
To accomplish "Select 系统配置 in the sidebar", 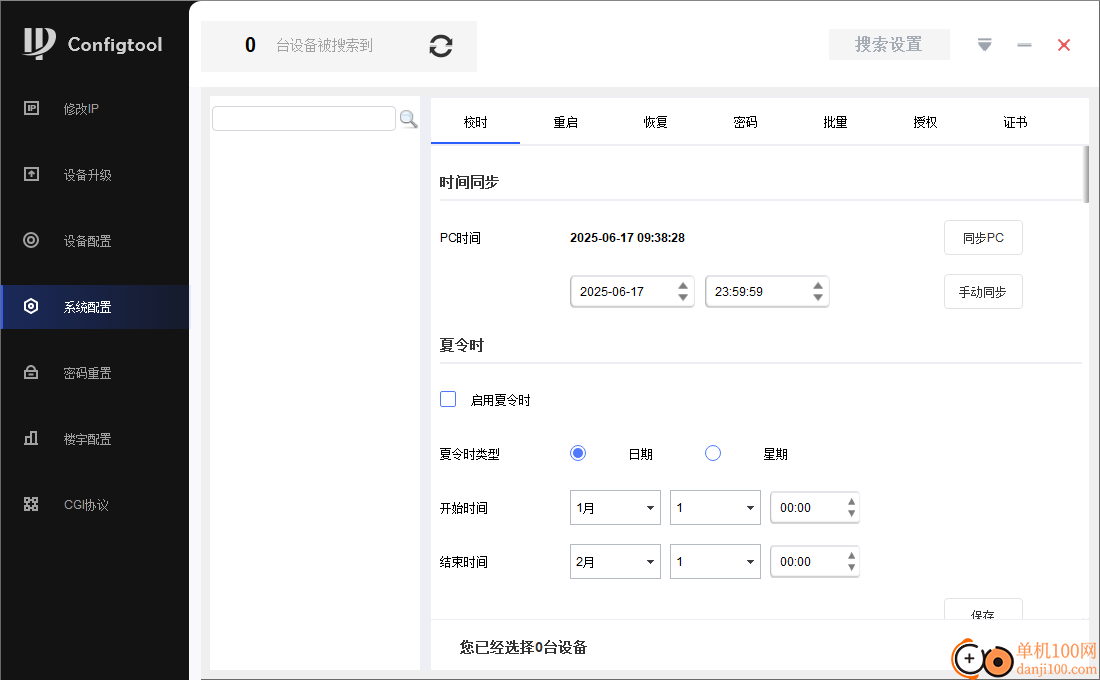I will pyautogui.click(x=95, y=307).
